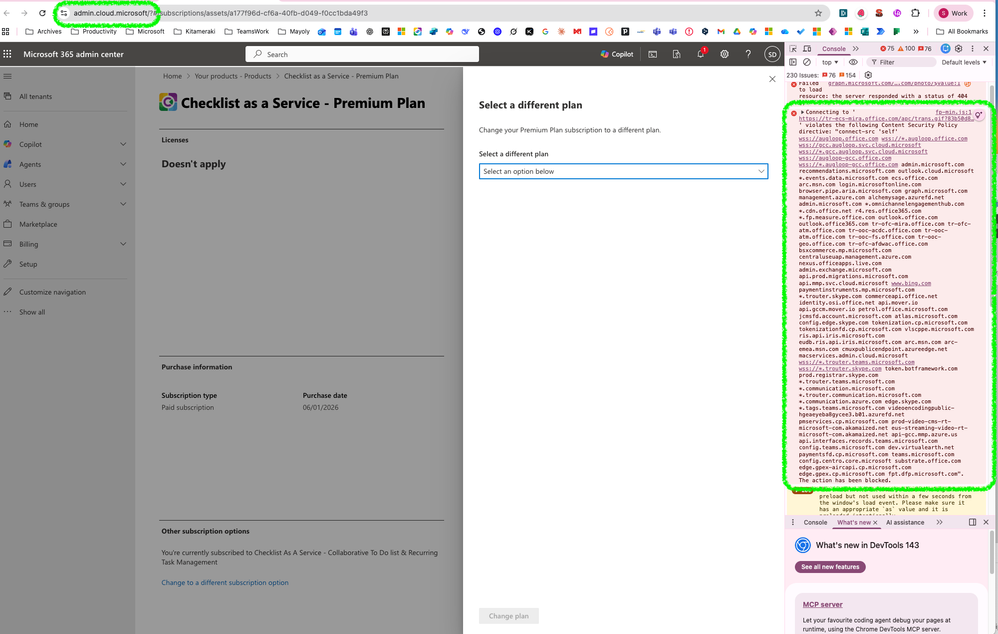Click 'Change to a different subscription option'
Viewport: 998px width, 634px height.
tap(225, 582)
